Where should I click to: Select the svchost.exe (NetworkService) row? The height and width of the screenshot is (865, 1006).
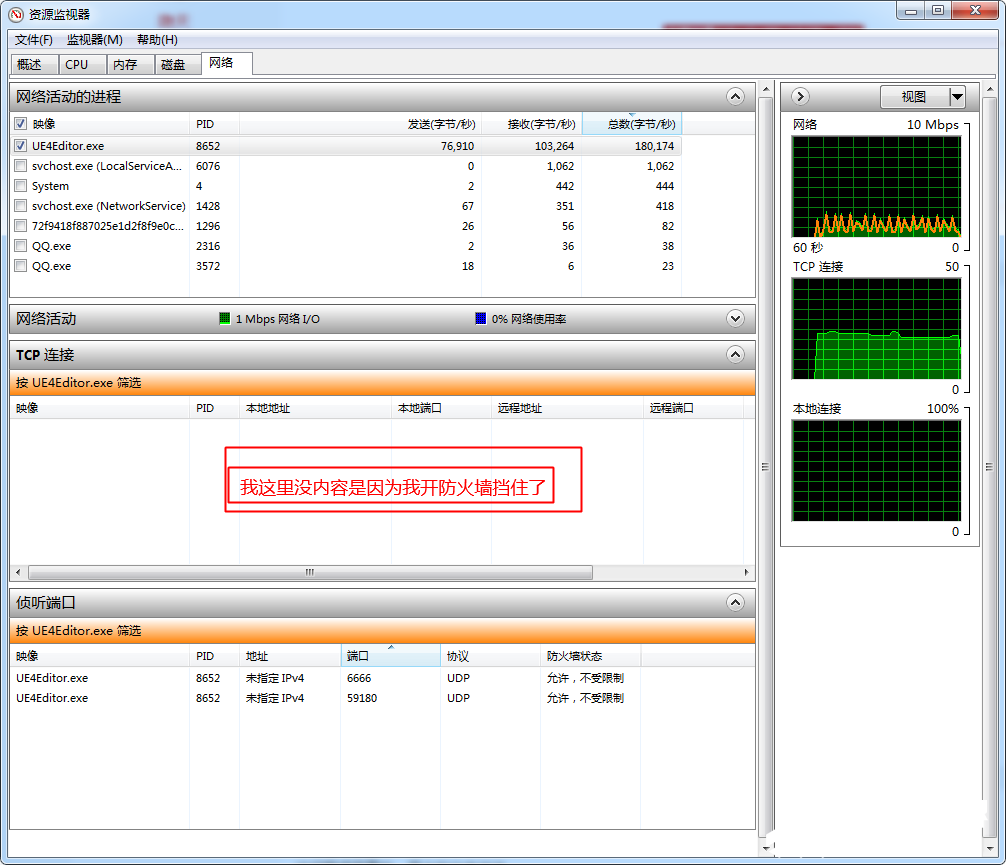(346, 205)
